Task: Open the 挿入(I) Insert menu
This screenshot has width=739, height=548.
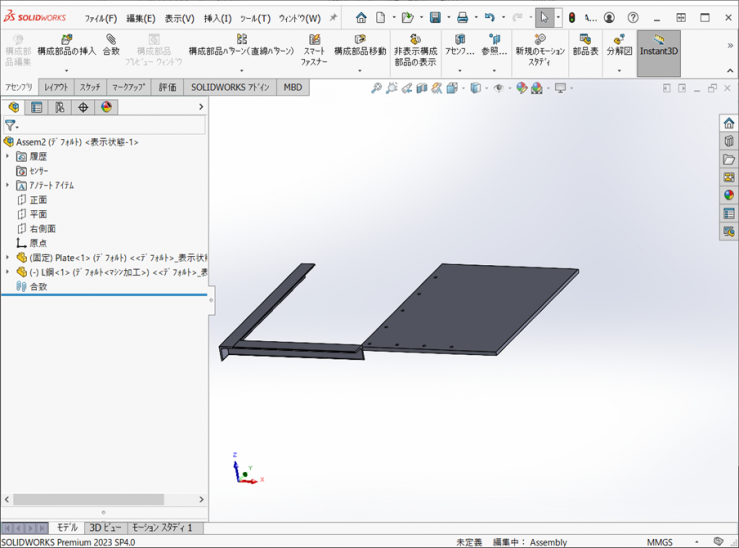Action: coord(217,18)
